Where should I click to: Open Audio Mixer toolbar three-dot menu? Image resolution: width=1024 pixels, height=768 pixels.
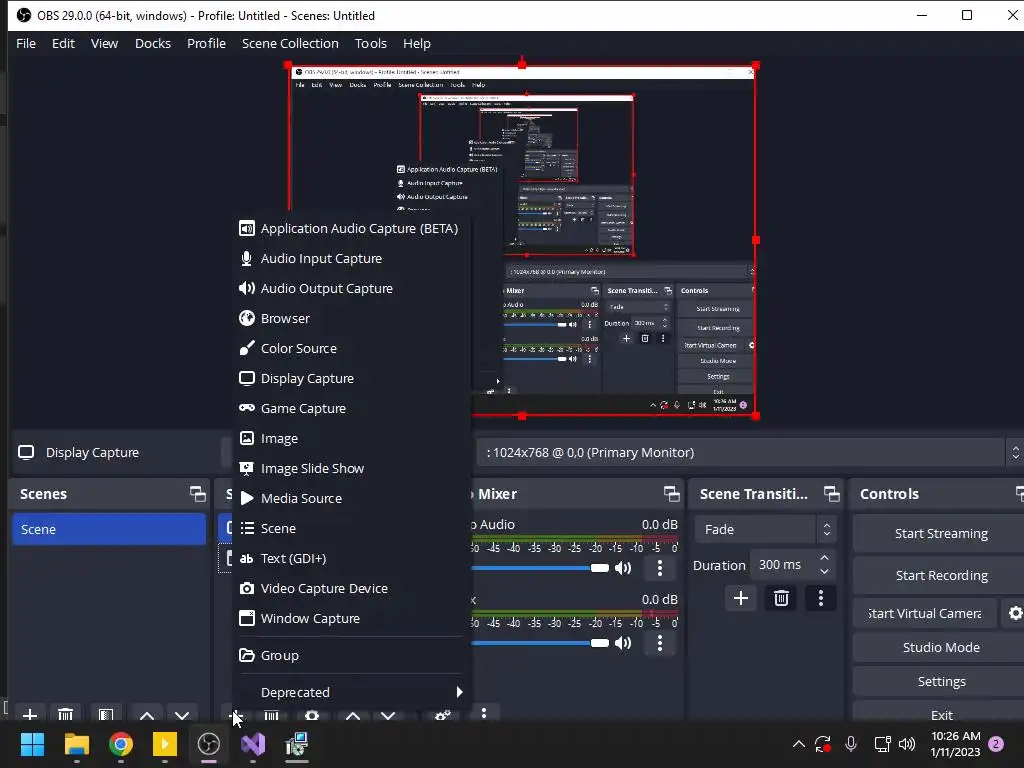483,713
